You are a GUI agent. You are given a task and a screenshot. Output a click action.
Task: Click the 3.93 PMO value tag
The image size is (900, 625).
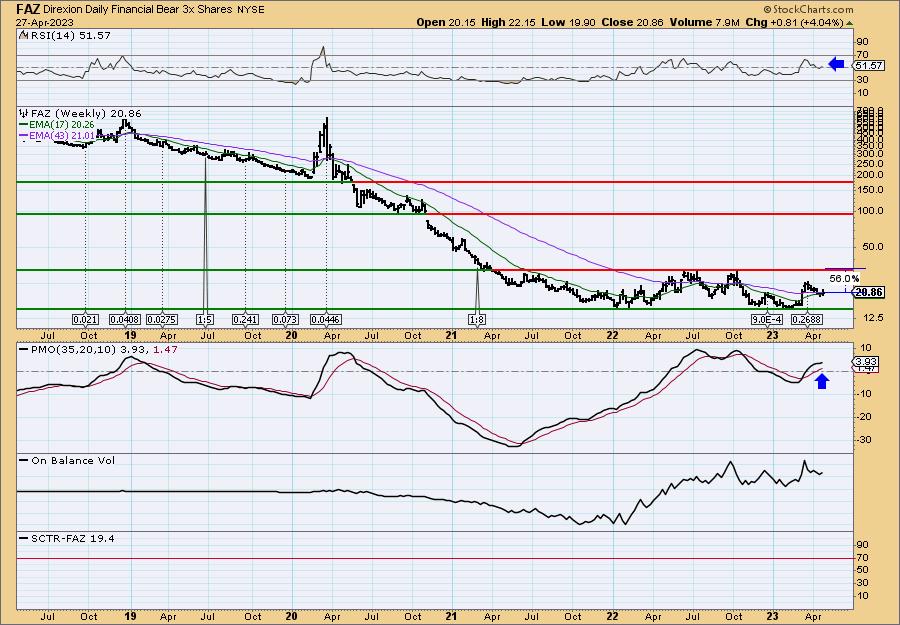point(866,362)
